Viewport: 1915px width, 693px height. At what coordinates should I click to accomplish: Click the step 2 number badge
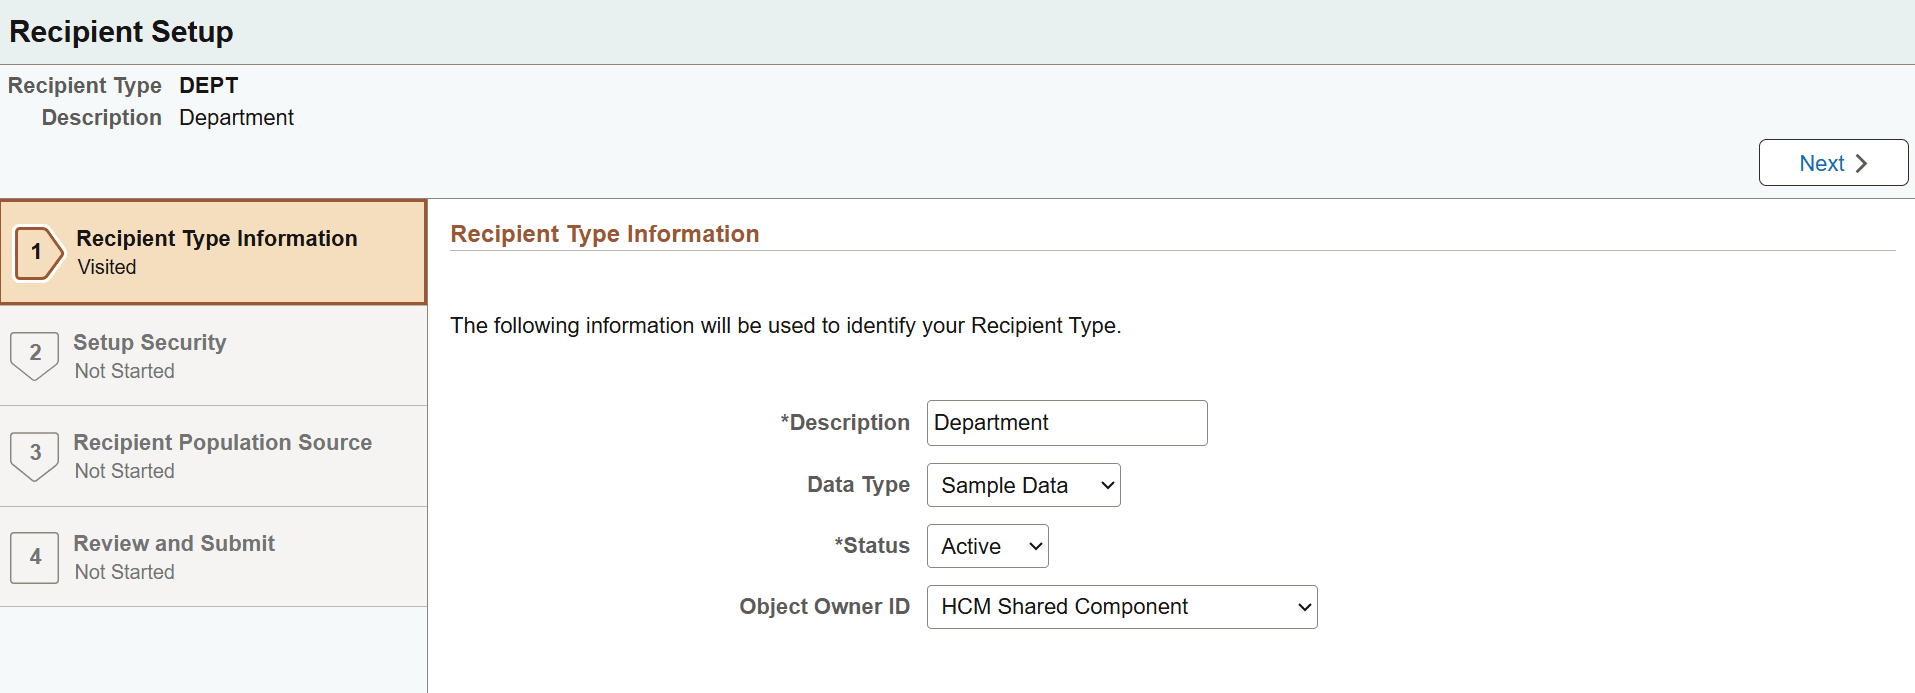[35, 353]
